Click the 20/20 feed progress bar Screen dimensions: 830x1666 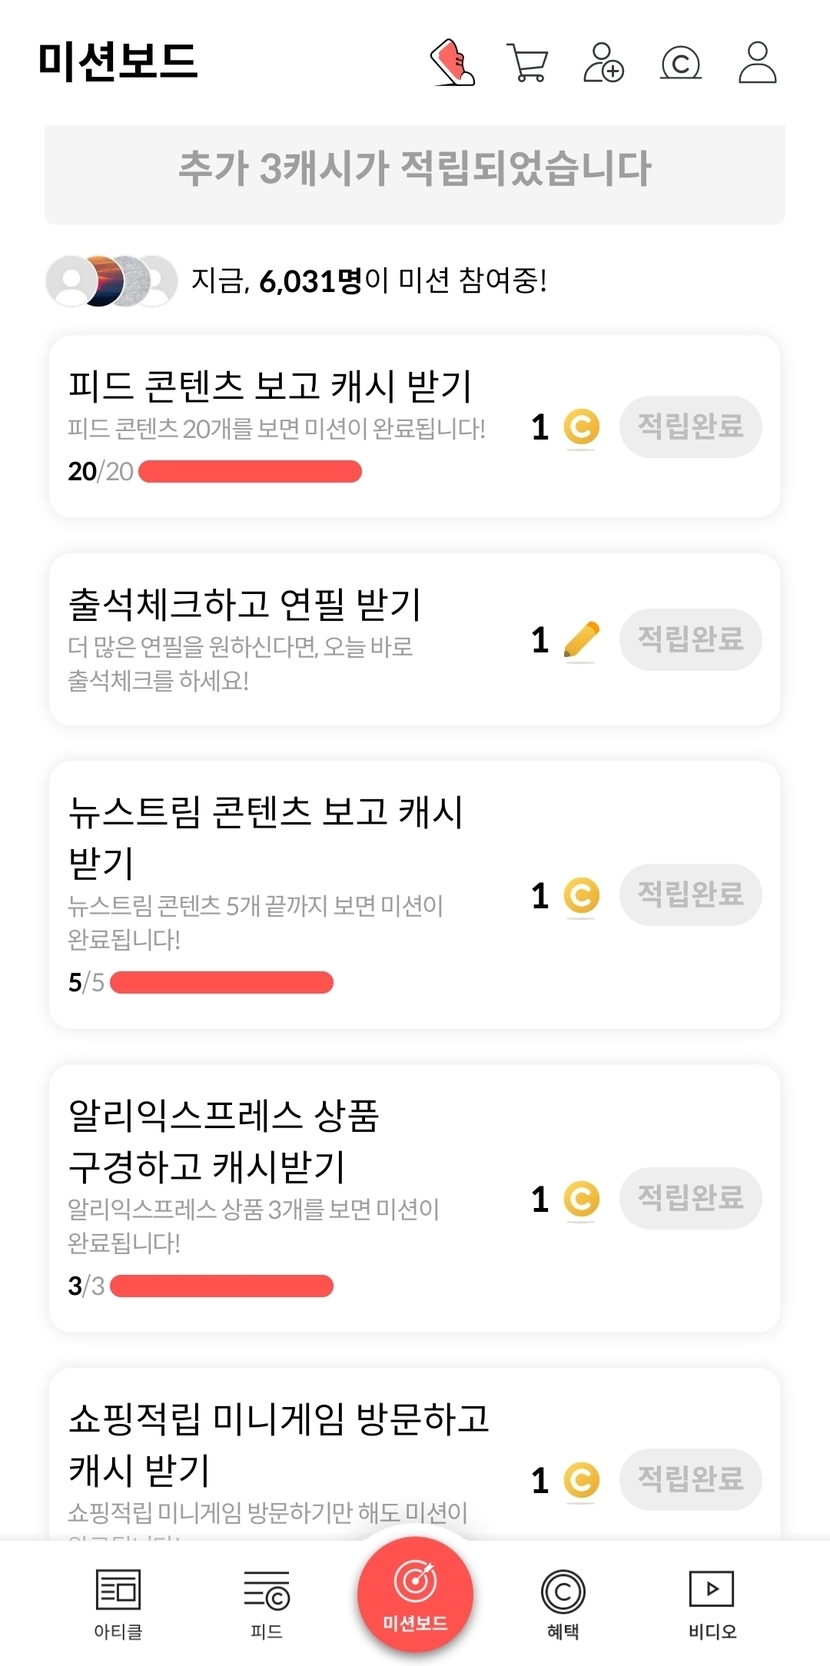click(x=250, y=471)
